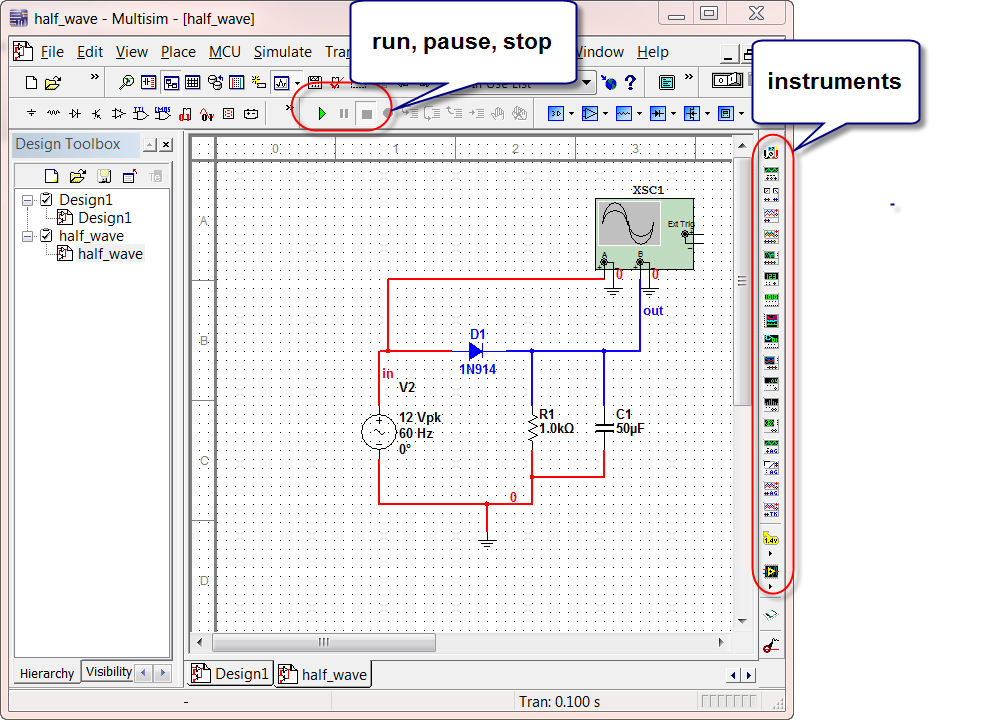Open the Simulate menu
This screenshot has width=982, height=720.
tap(282, 52)
